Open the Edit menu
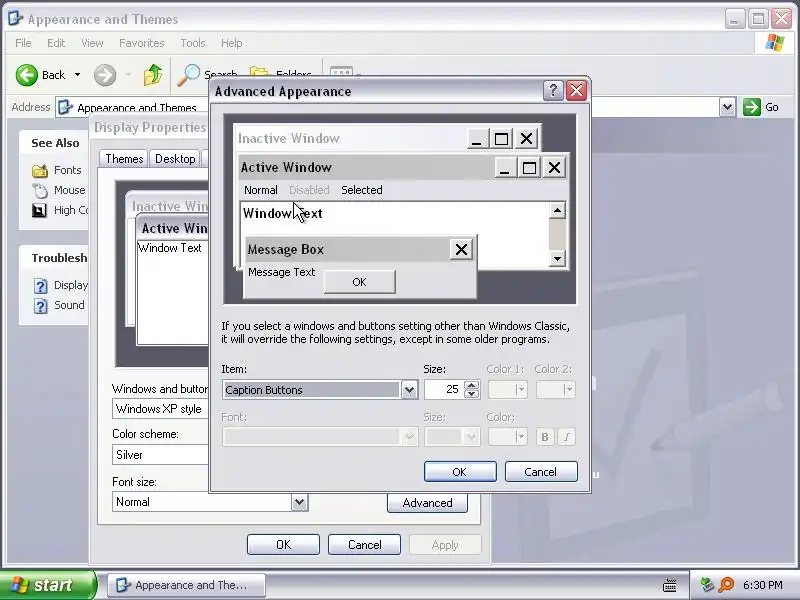 point(56,43)
